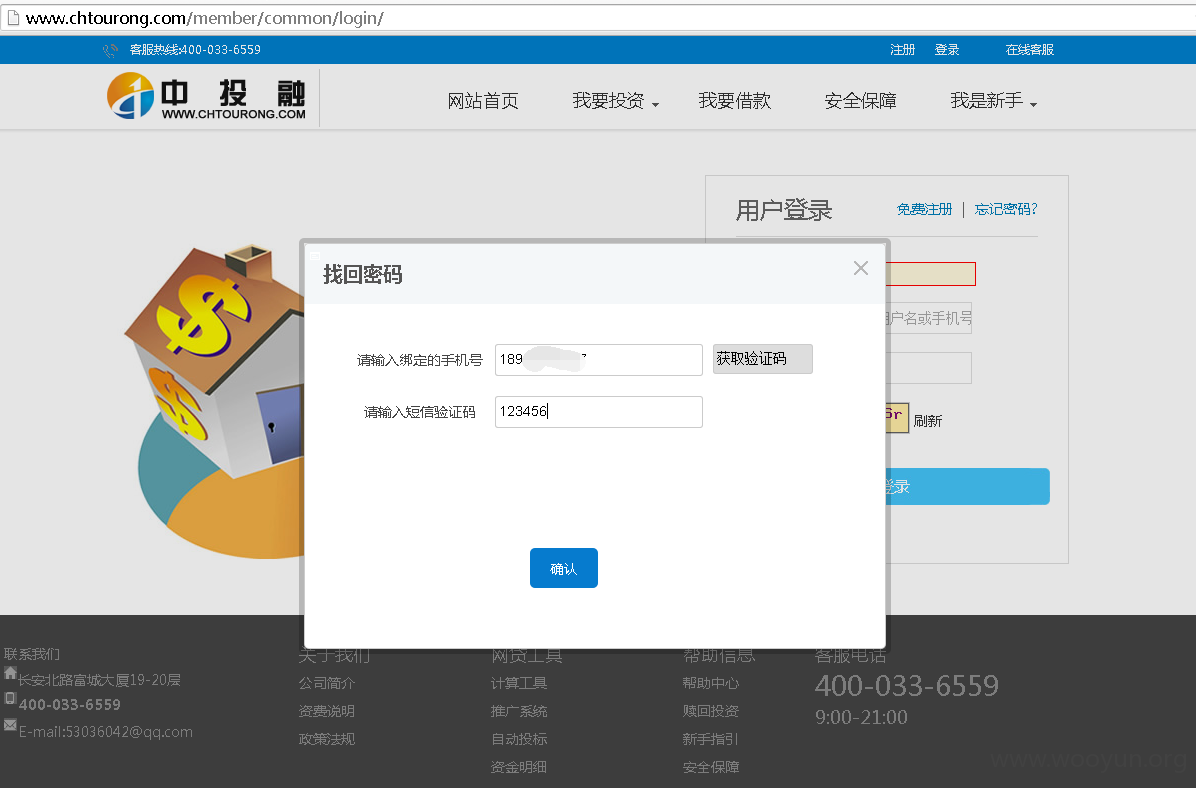The image size is (1196, 788).
Task: Open 资金明细 footer link
Action: coord(519,767)
